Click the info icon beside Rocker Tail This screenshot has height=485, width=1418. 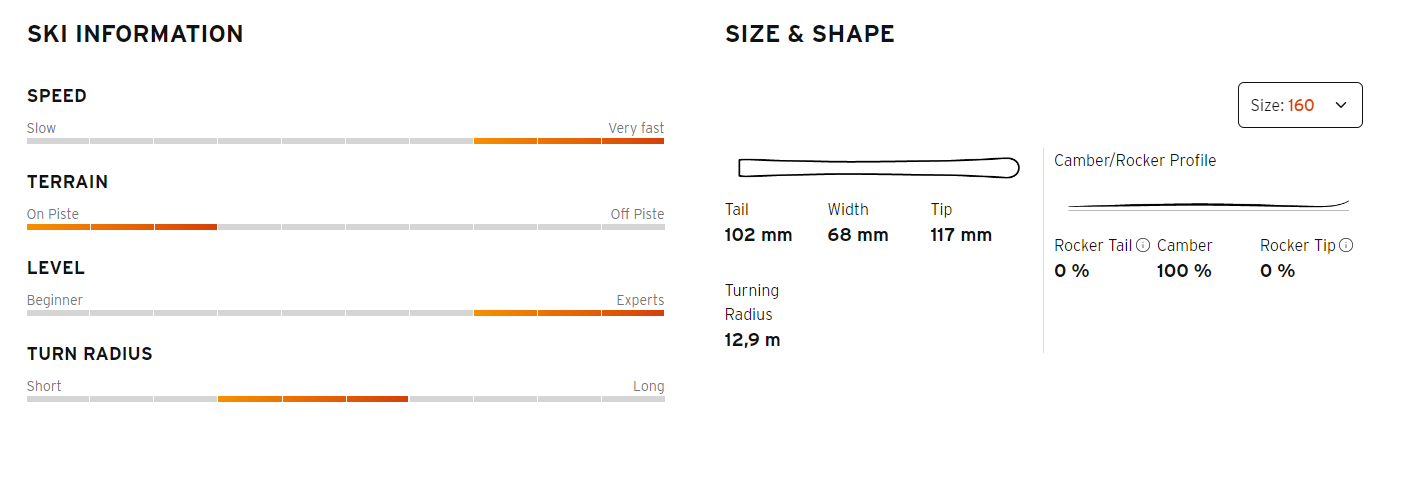(1143, 245)
